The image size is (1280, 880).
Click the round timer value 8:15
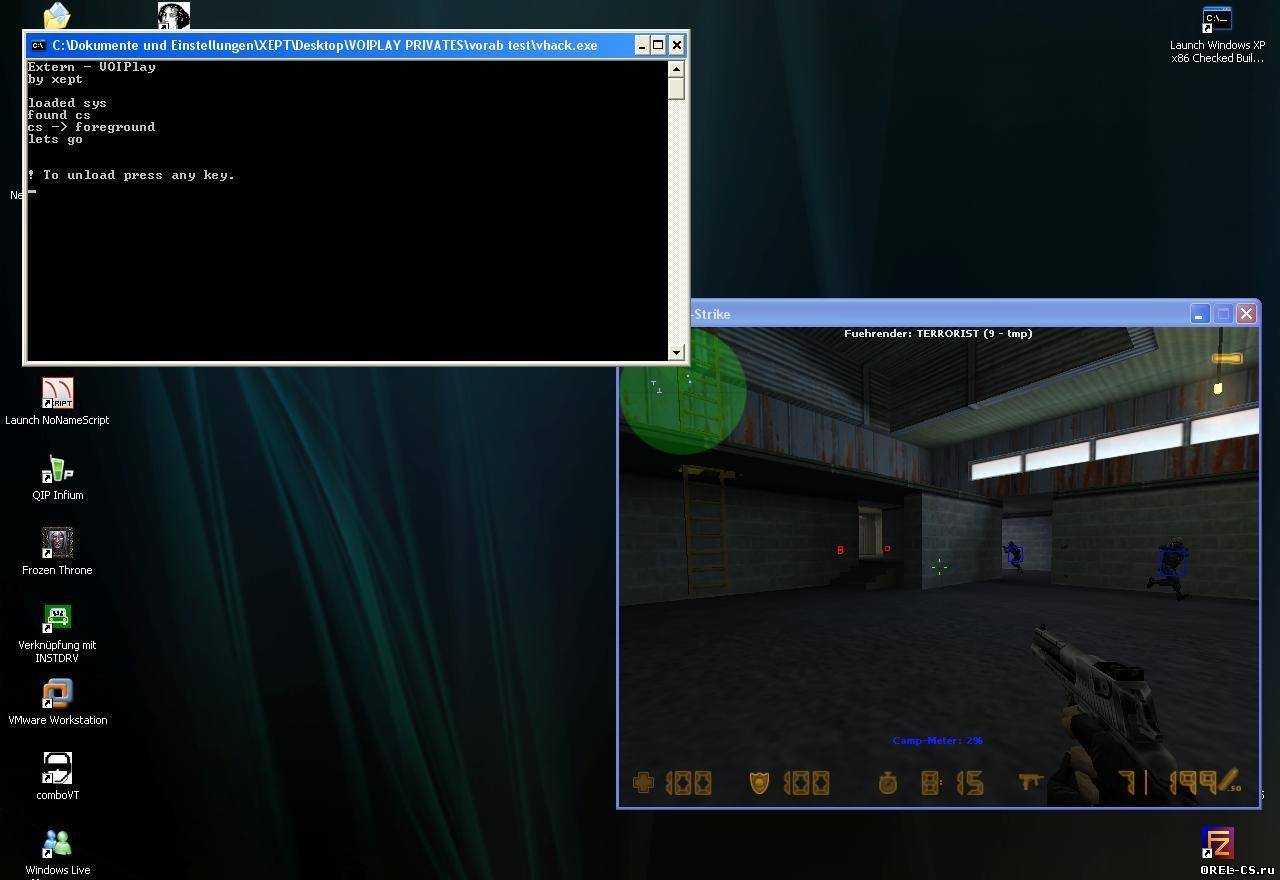(952, 783)
